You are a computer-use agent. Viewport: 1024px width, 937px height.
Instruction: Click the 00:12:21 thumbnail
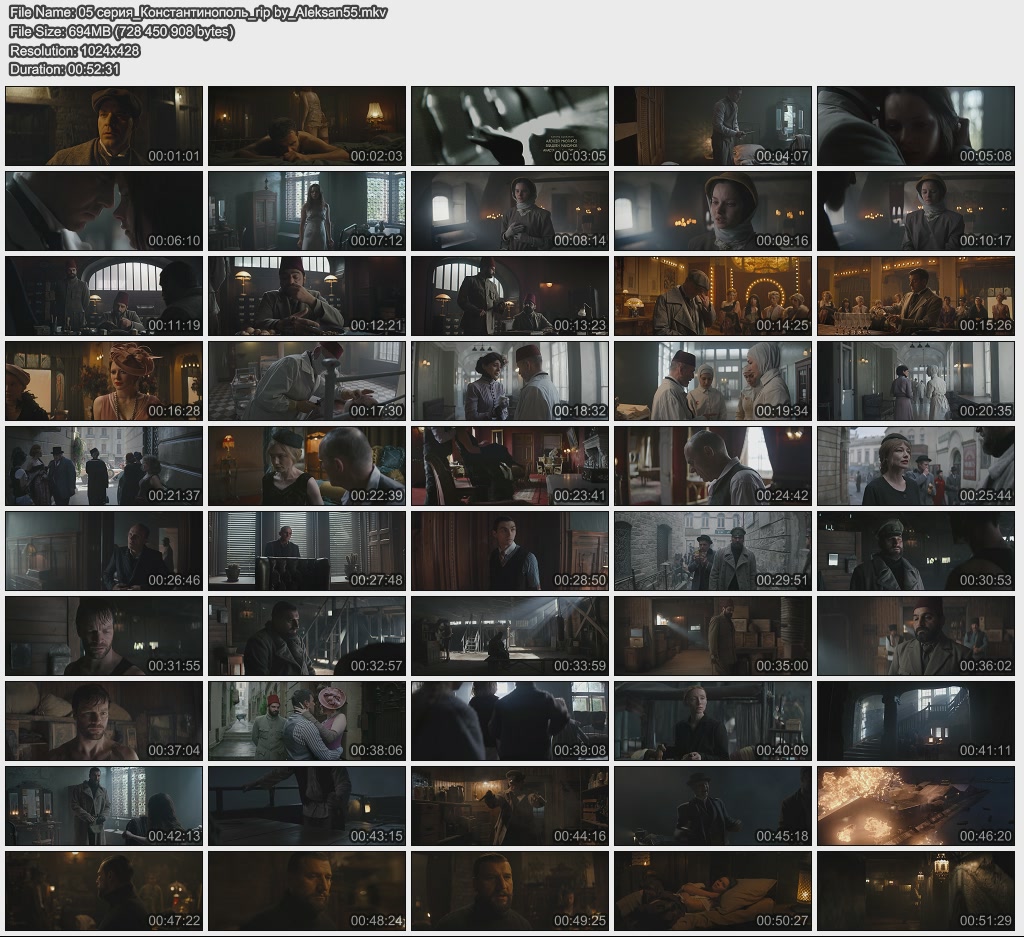307,296
